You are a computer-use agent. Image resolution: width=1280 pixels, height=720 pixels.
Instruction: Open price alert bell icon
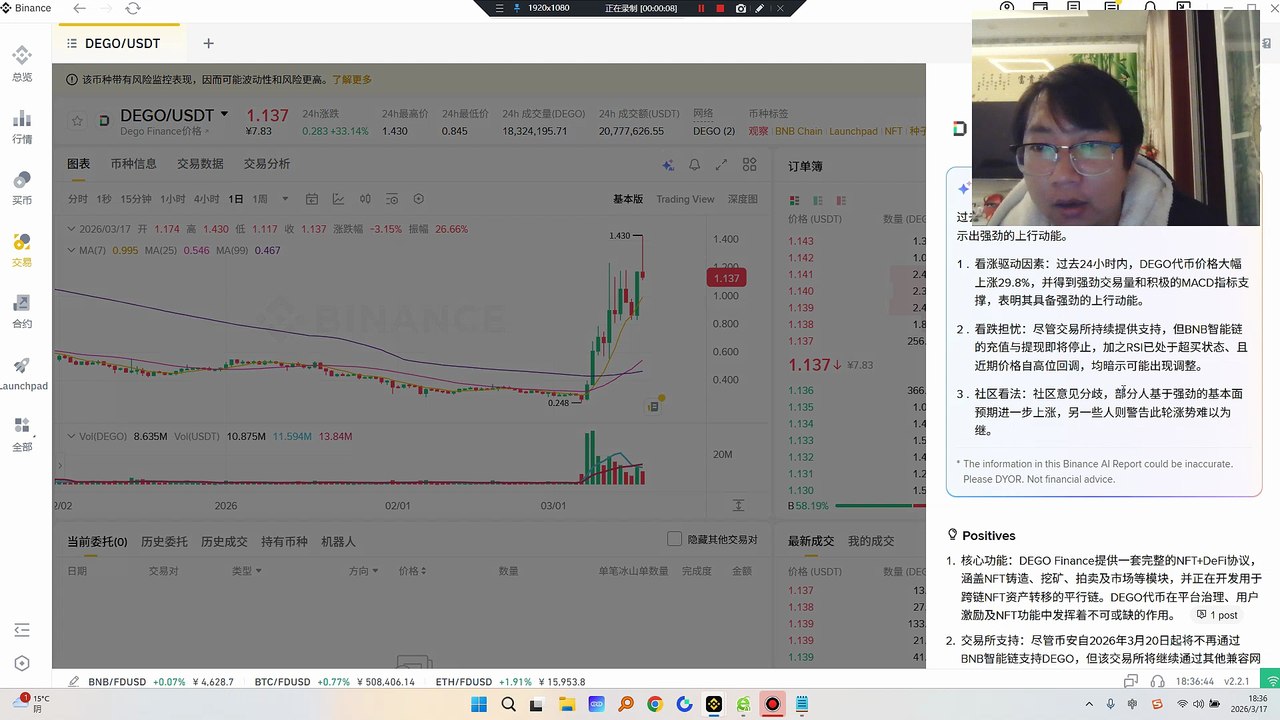[x=694, y=165]
